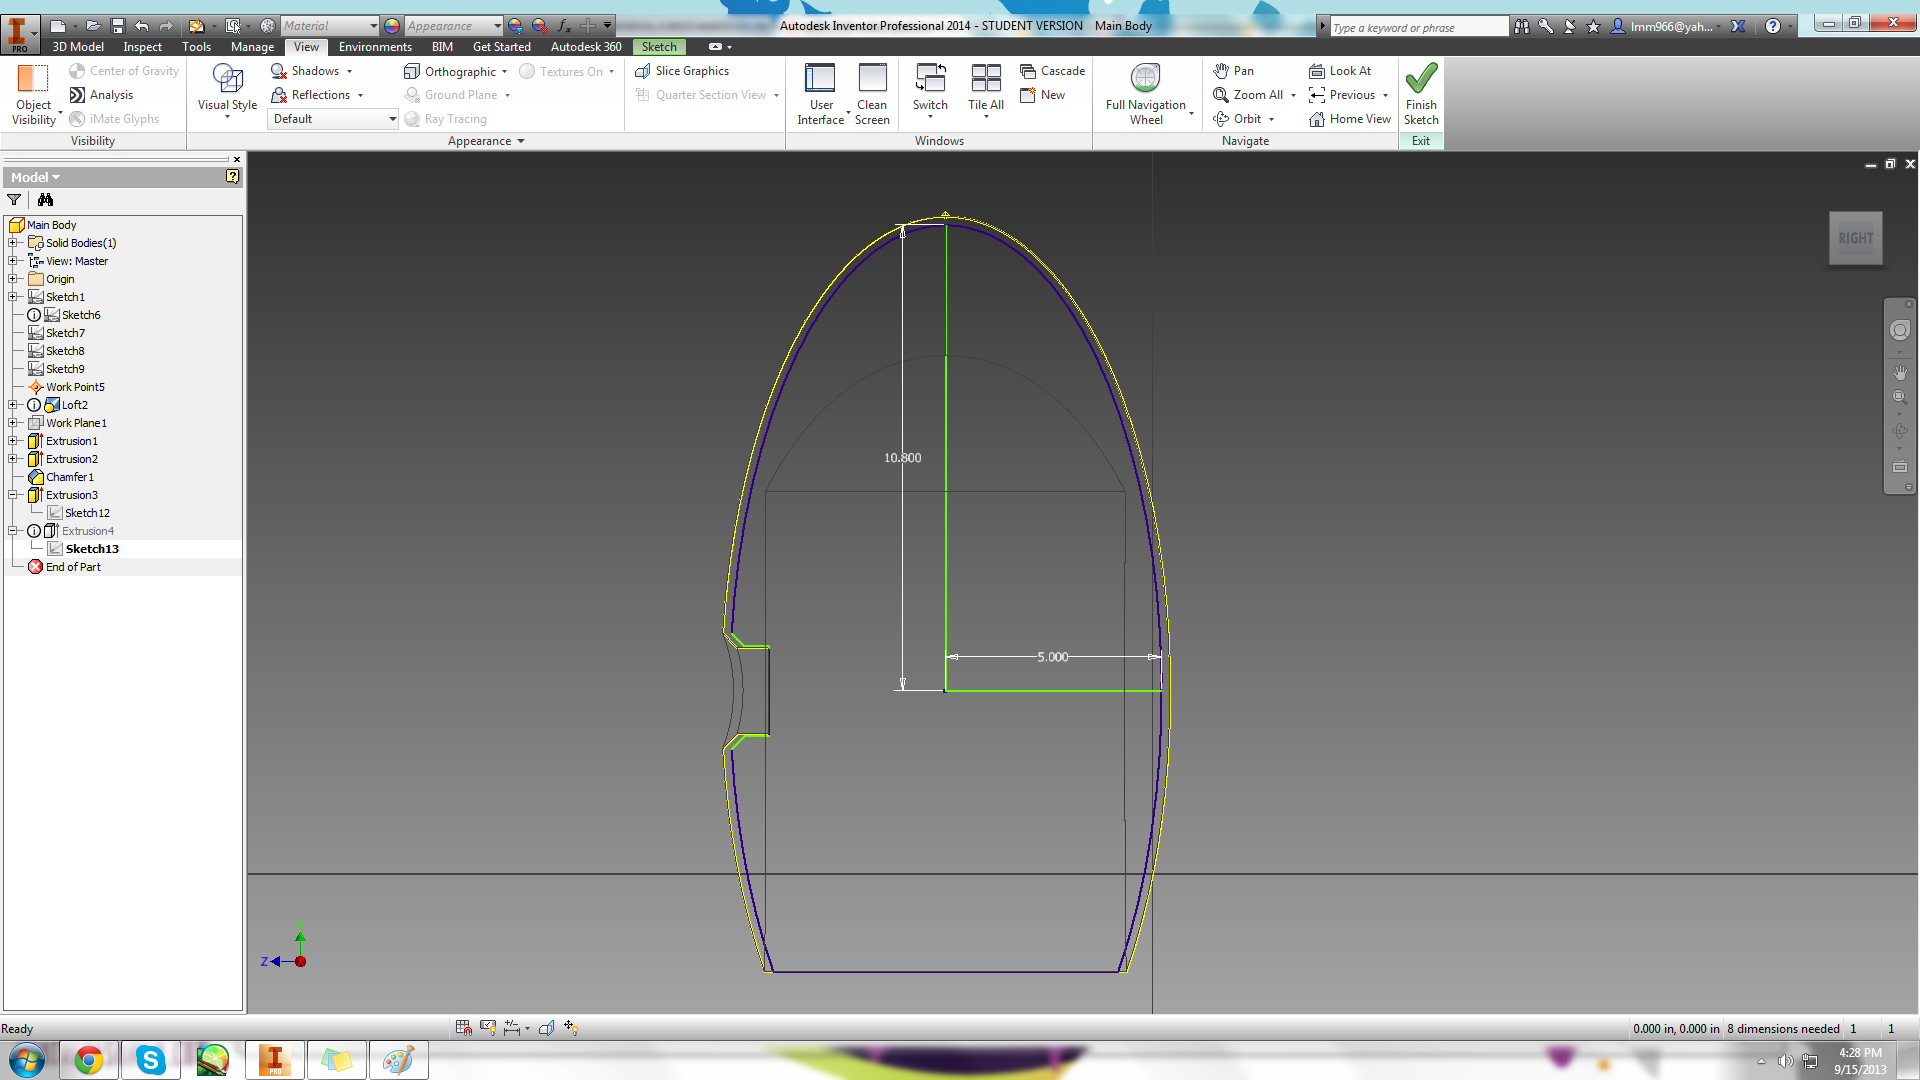The image size is (1920, 1080).
Task: Click the Model browser help icon
Action: tap(232, 177)
